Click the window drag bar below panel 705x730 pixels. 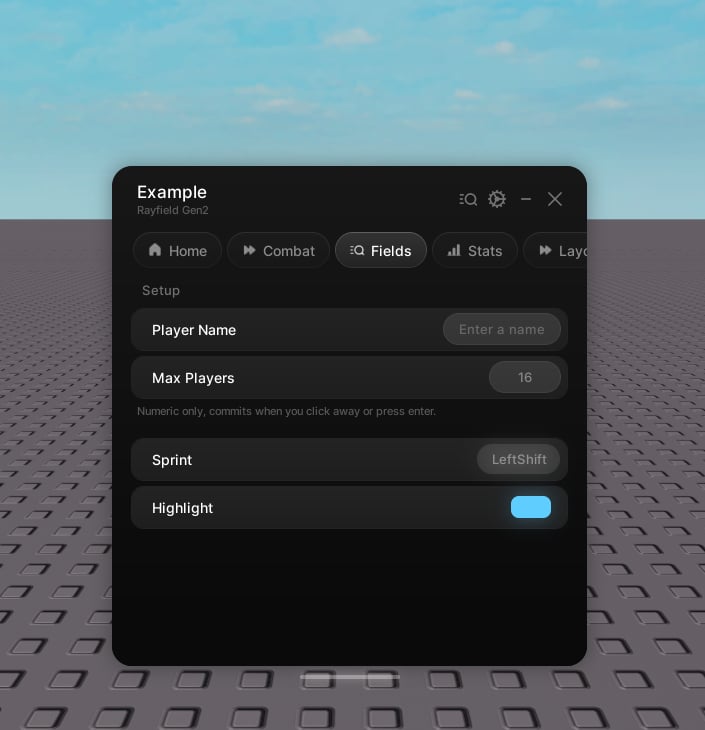tap(349, 676)
